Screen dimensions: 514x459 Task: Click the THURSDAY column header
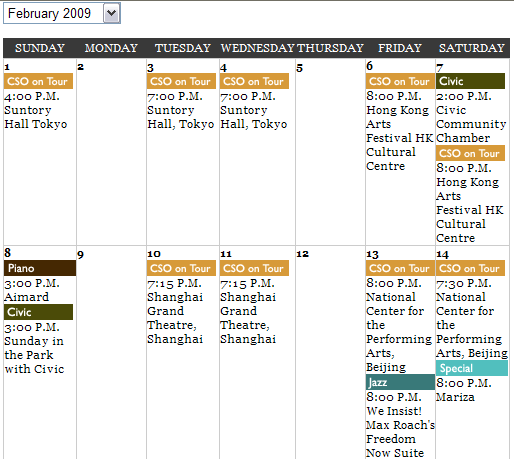click(x=330, y=48)
